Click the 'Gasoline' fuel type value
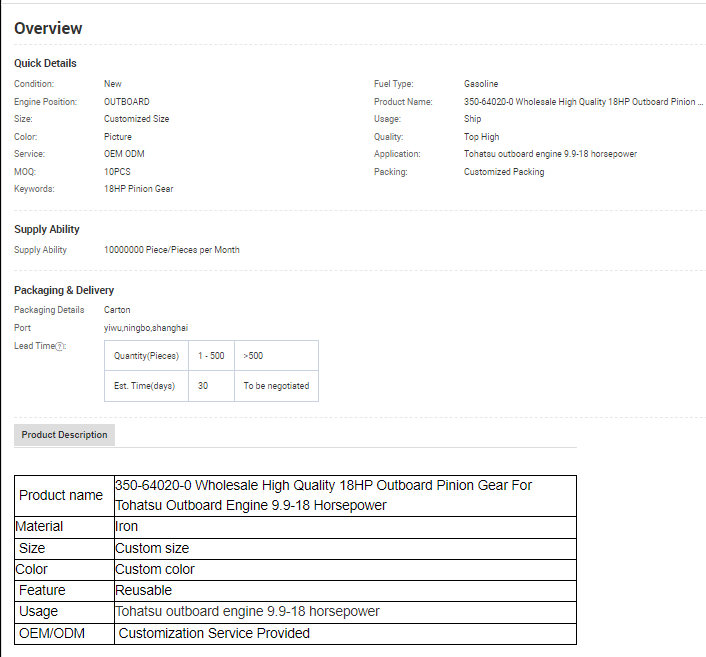 (x=481, y=84)
